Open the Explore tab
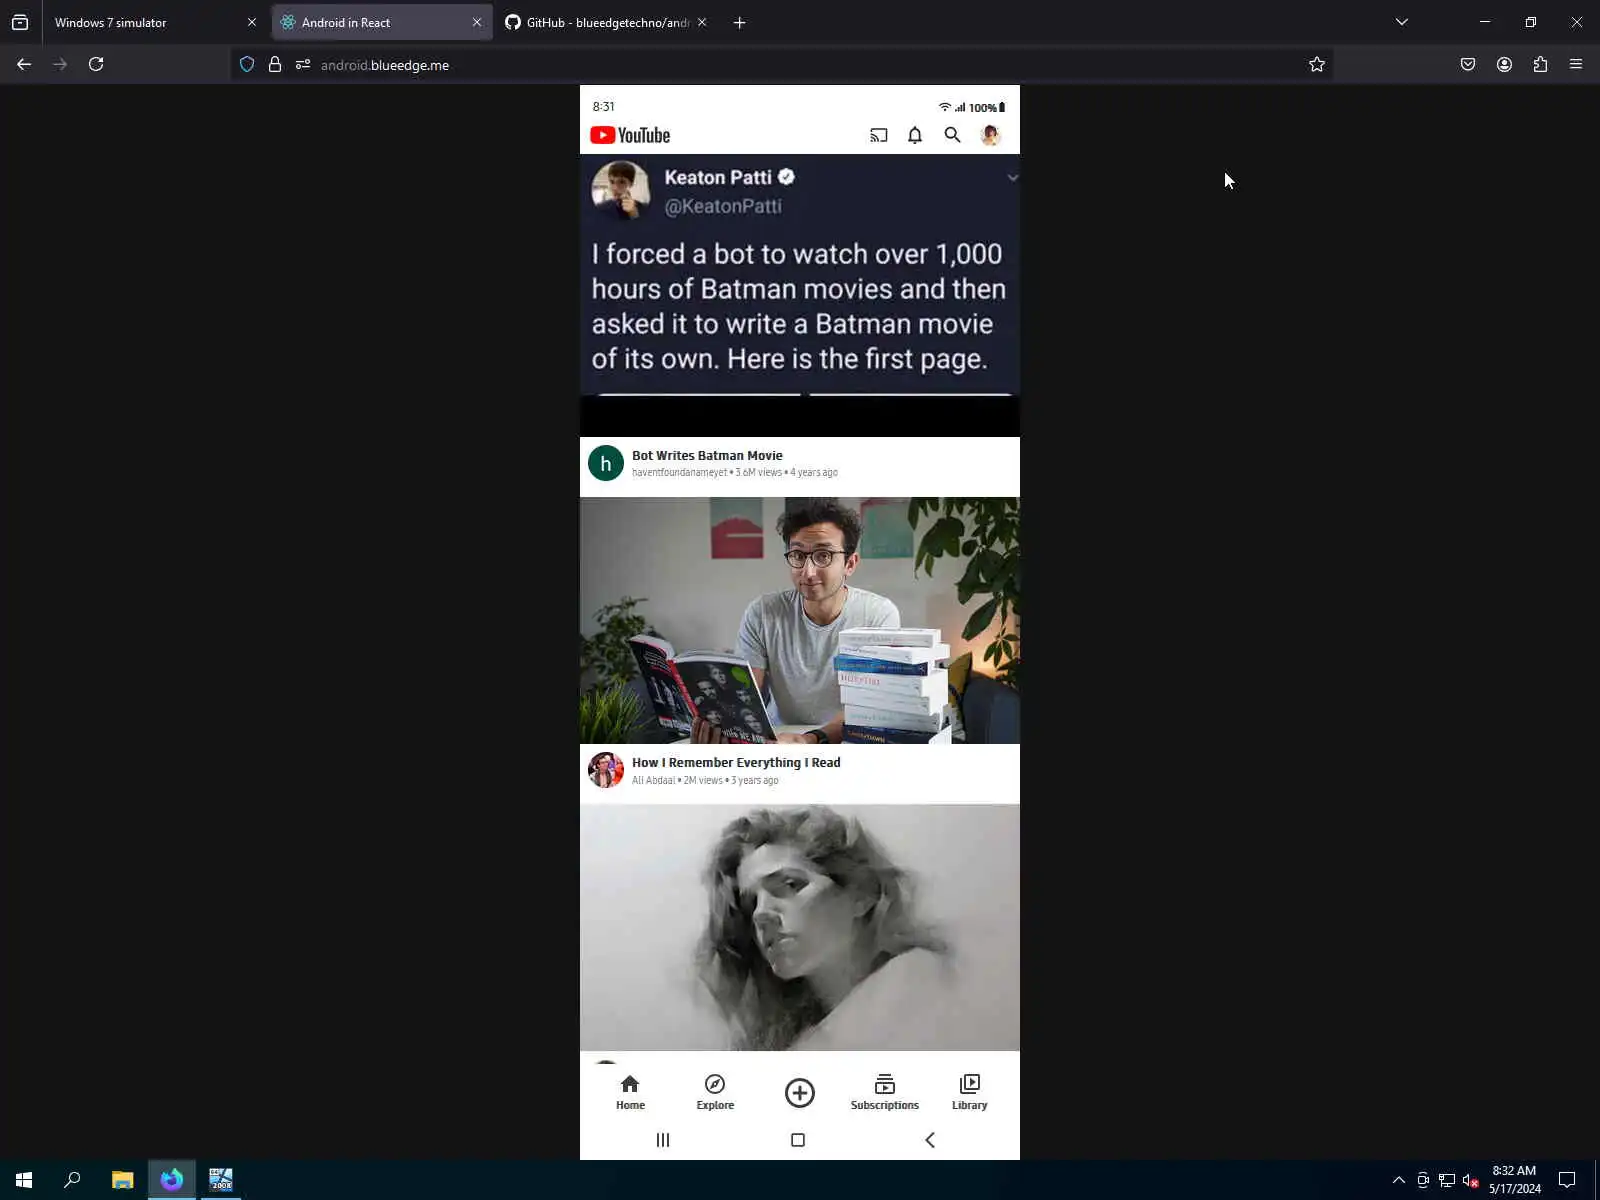 [715, 1092]
